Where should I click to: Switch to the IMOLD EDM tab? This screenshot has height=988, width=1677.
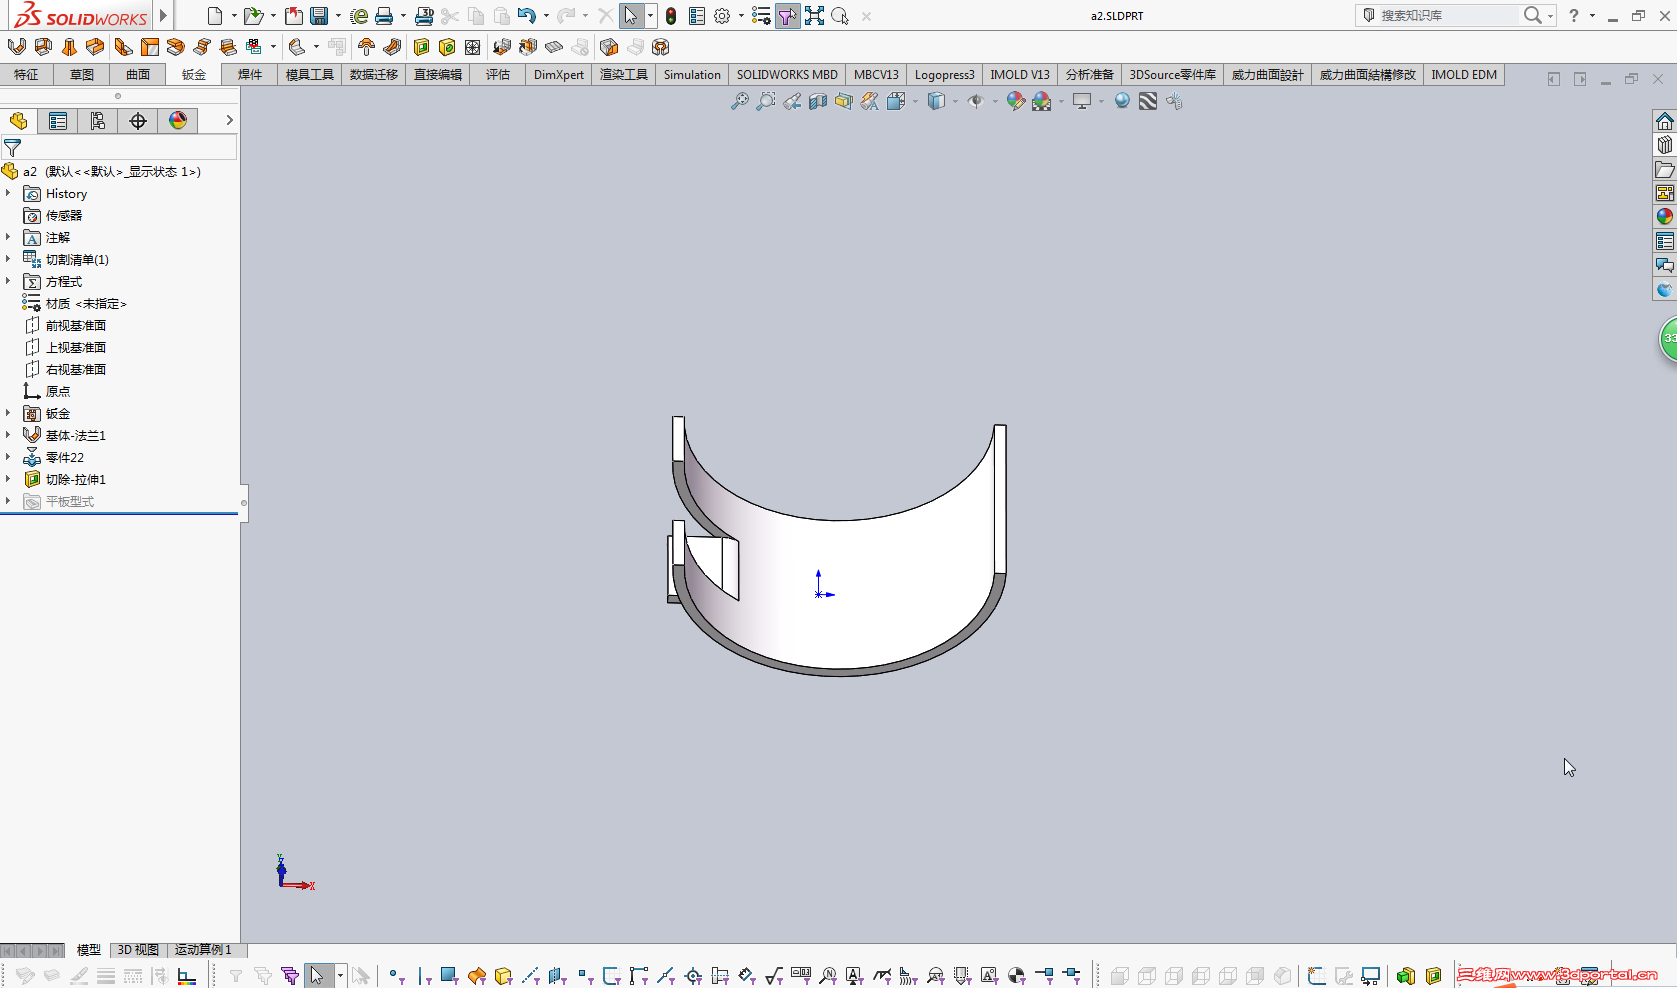1464,75
